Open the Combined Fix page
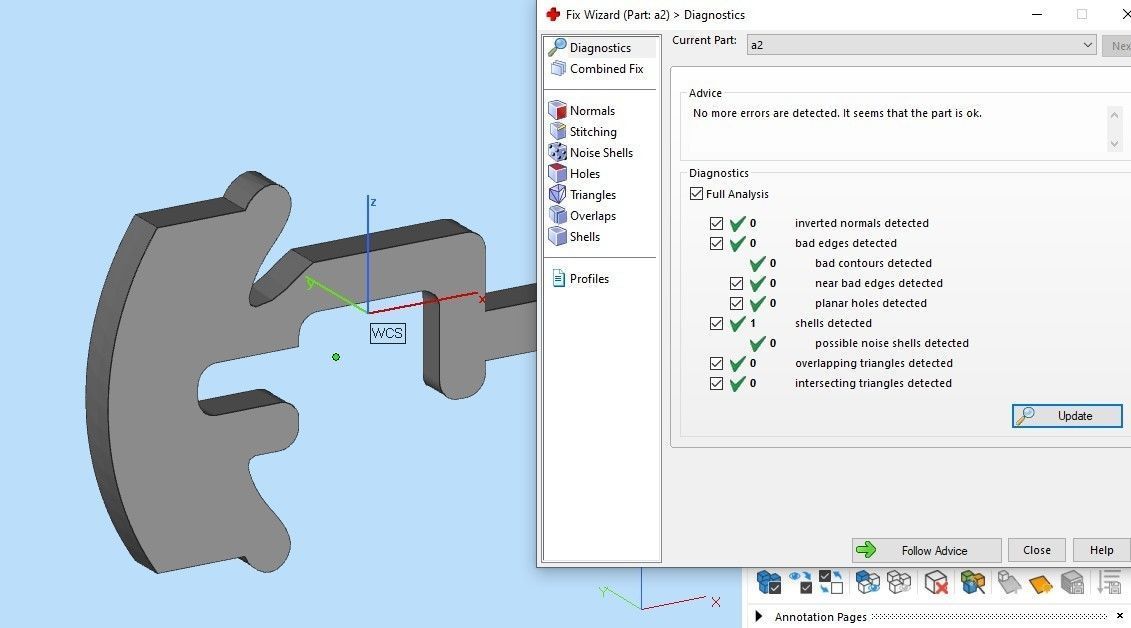Viewport: 1131px width, 628px height. click(x=606, y=68)
